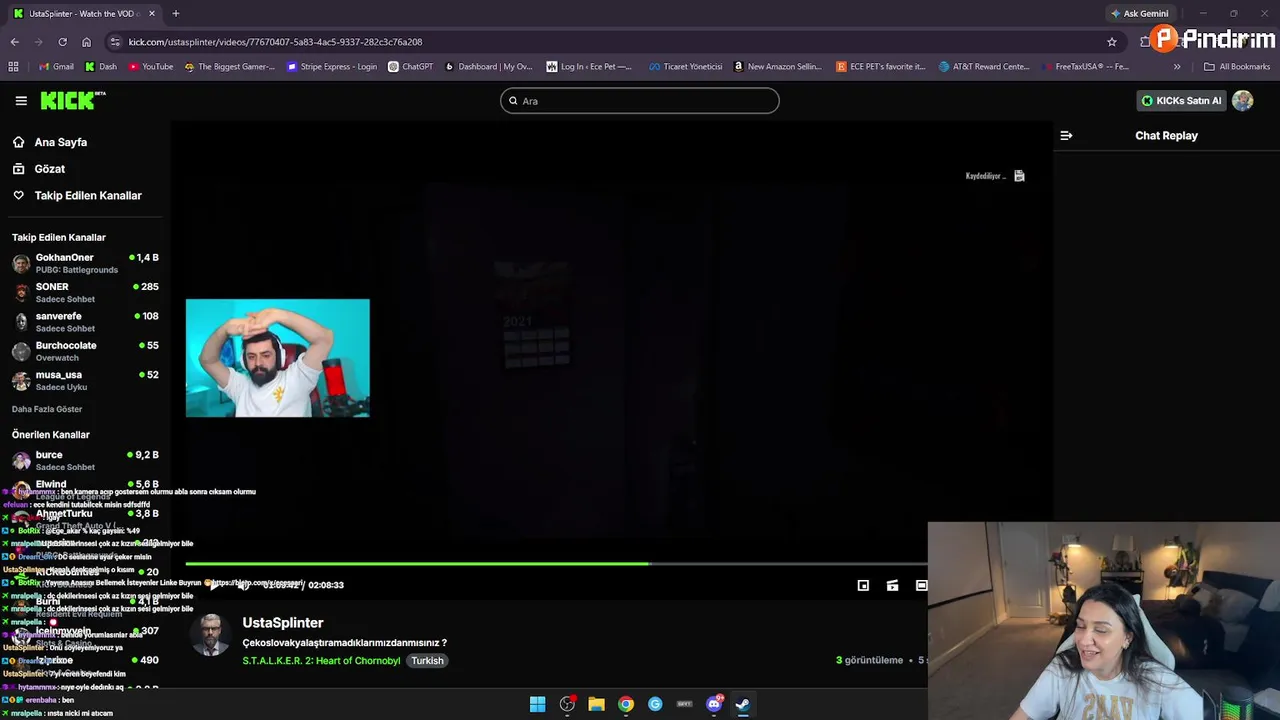Open AT&T Reward Center bookmark
Screen dimensions: 1280x720
[984, 67]
